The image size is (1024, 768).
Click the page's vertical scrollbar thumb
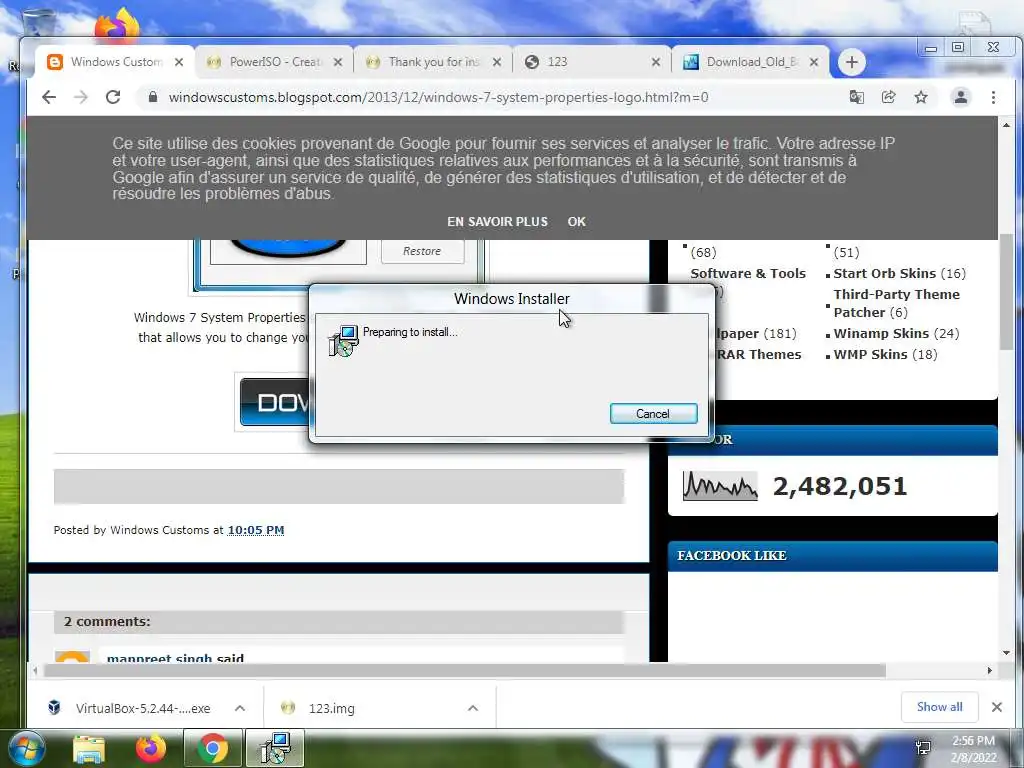[x=1006, y=291]
